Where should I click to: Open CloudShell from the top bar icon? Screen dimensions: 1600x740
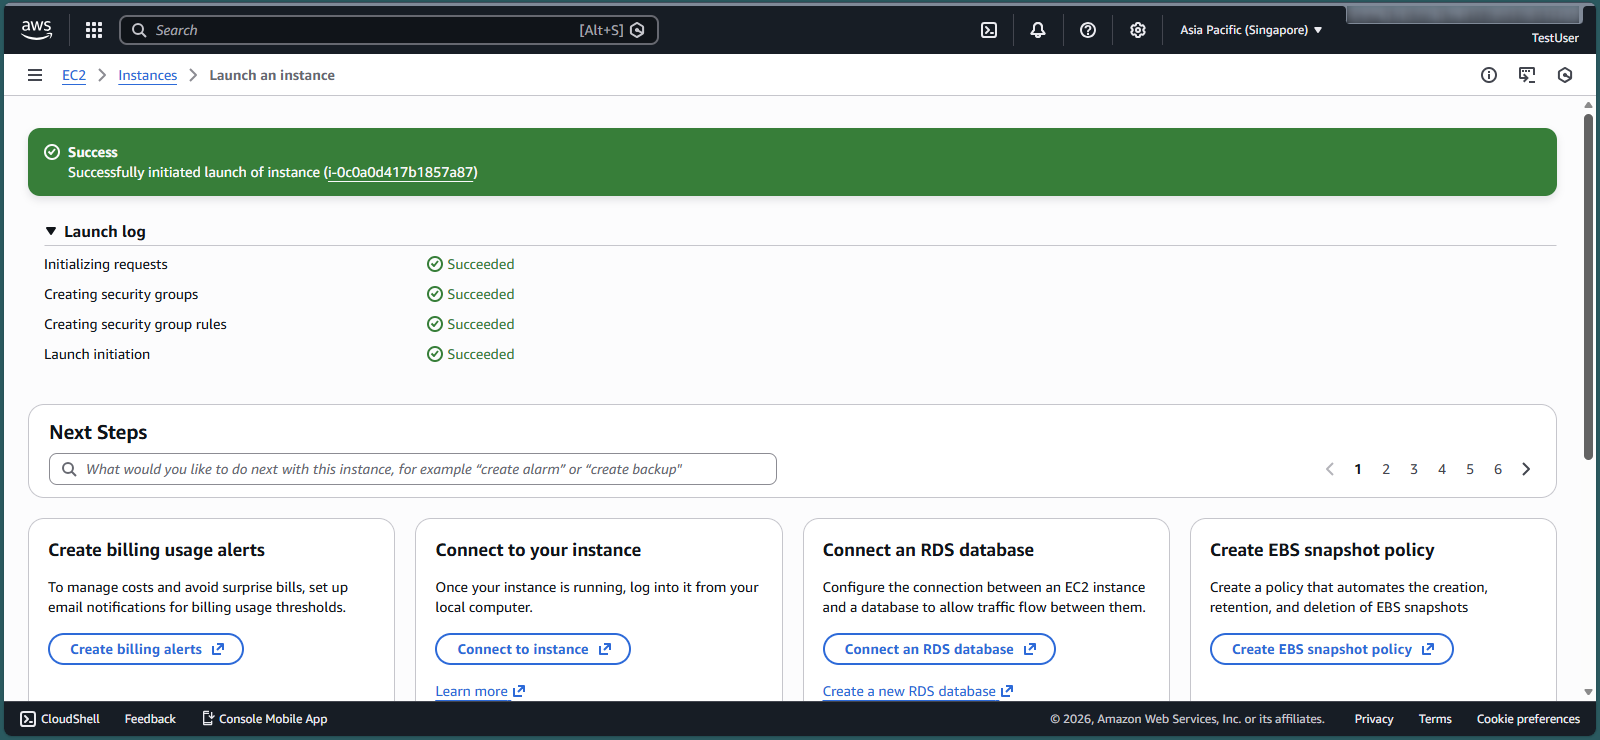(988, 30)
